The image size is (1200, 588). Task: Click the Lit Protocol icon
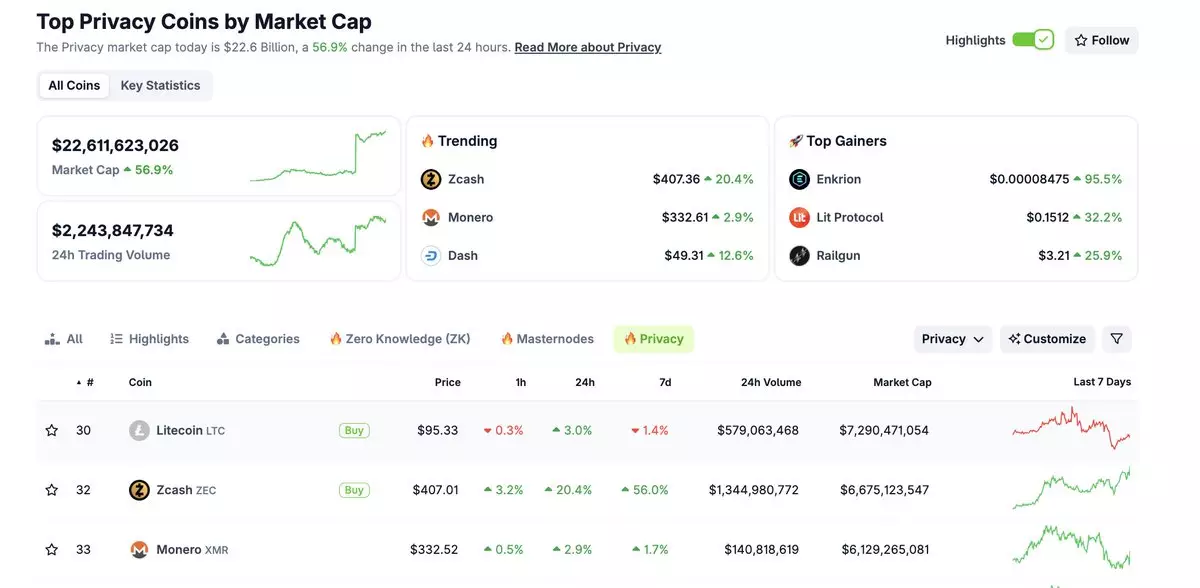click(799, 217)
